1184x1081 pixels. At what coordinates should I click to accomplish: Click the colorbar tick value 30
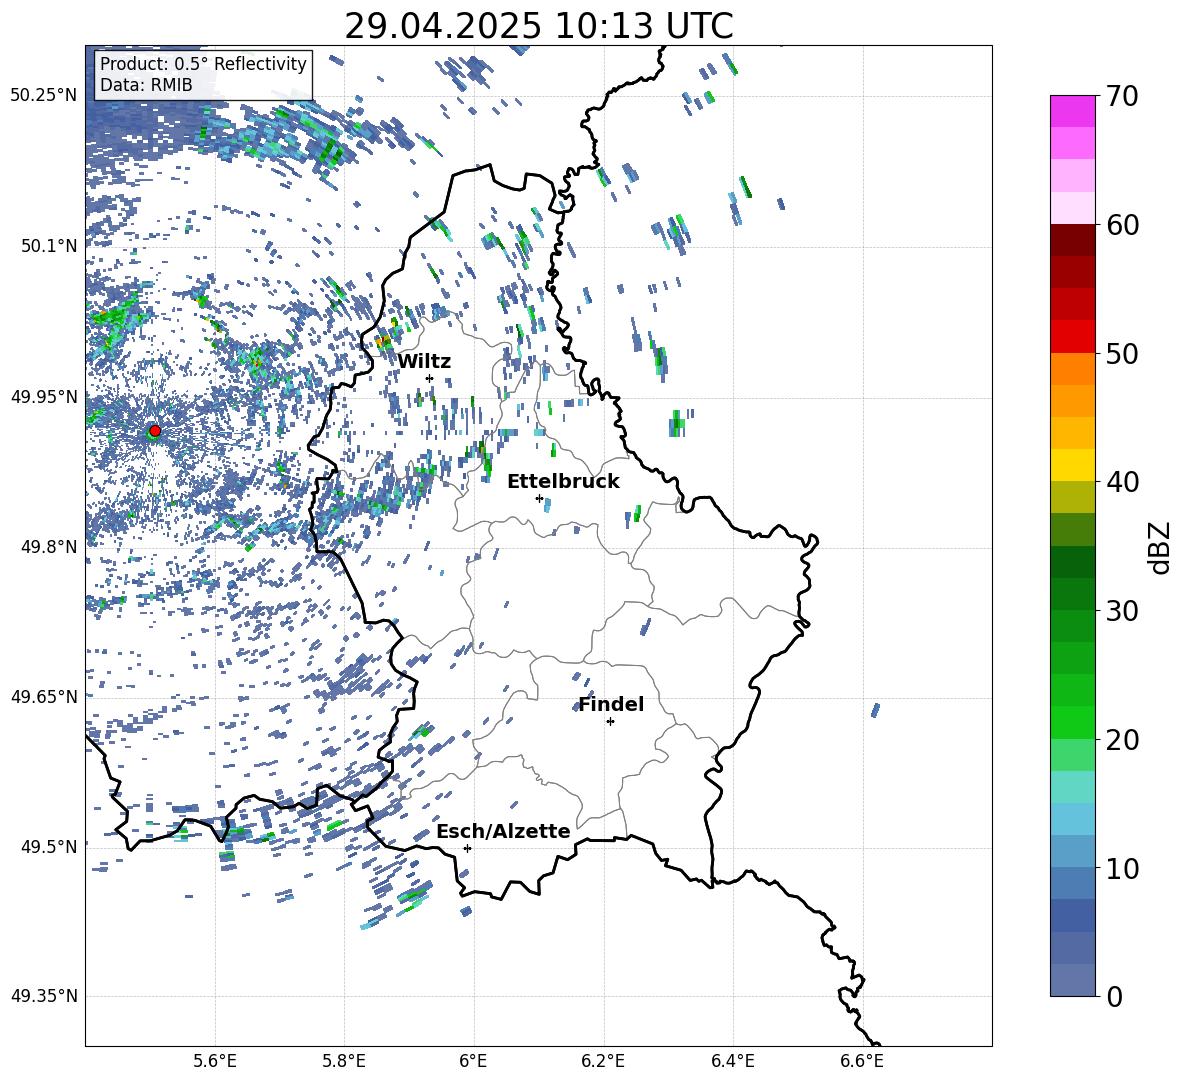1121,611
